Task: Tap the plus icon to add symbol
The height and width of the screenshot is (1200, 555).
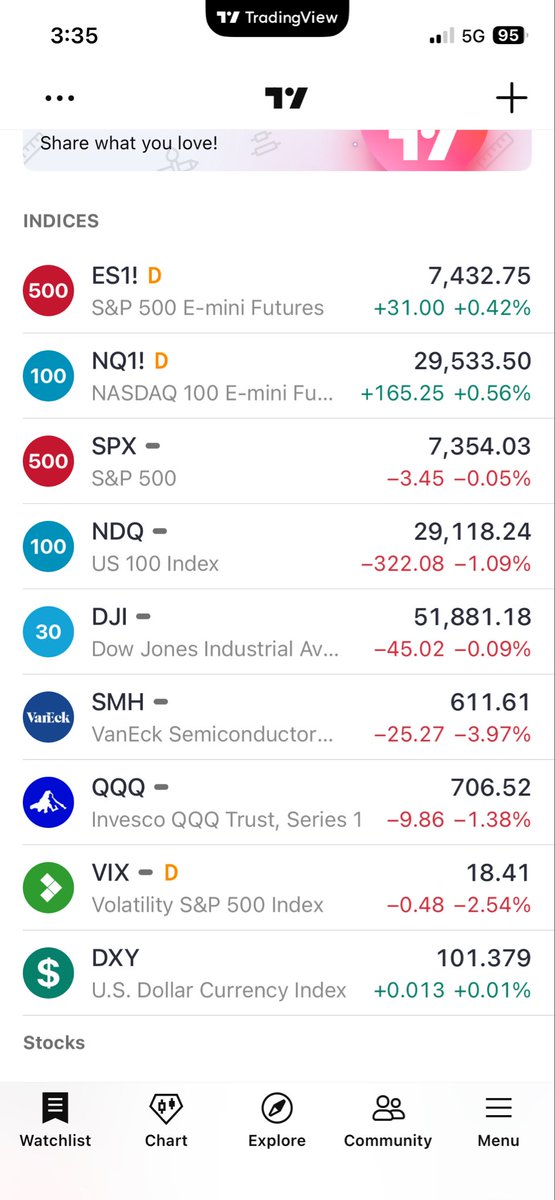Action: [511, 98]
